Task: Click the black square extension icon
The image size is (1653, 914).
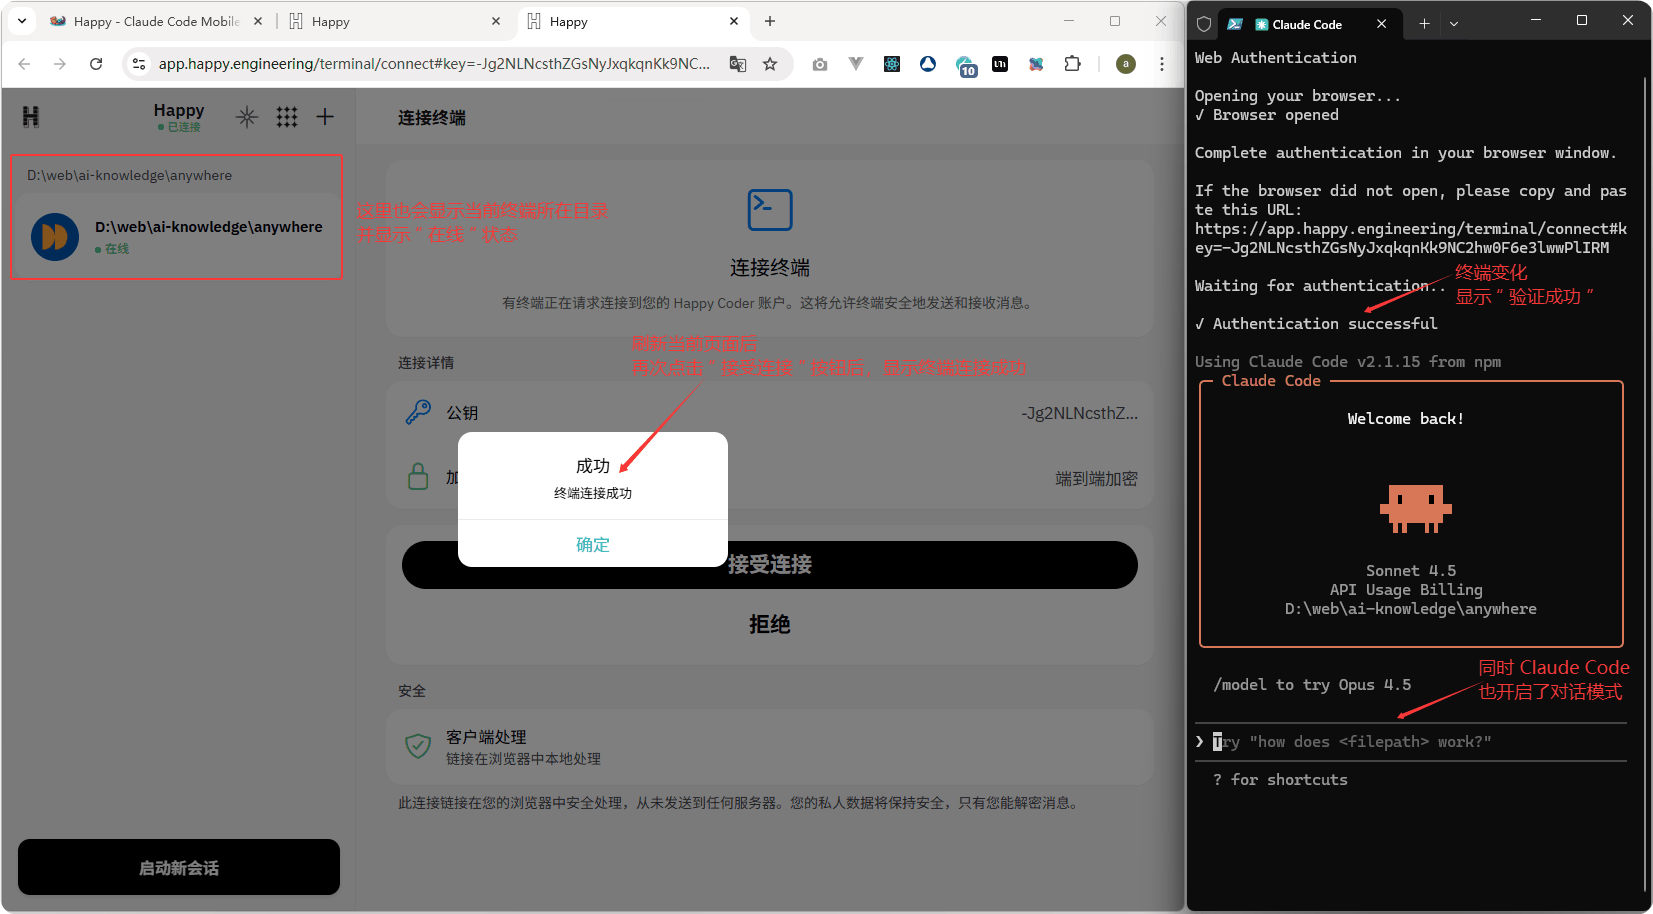Action: pos(1000,64)
